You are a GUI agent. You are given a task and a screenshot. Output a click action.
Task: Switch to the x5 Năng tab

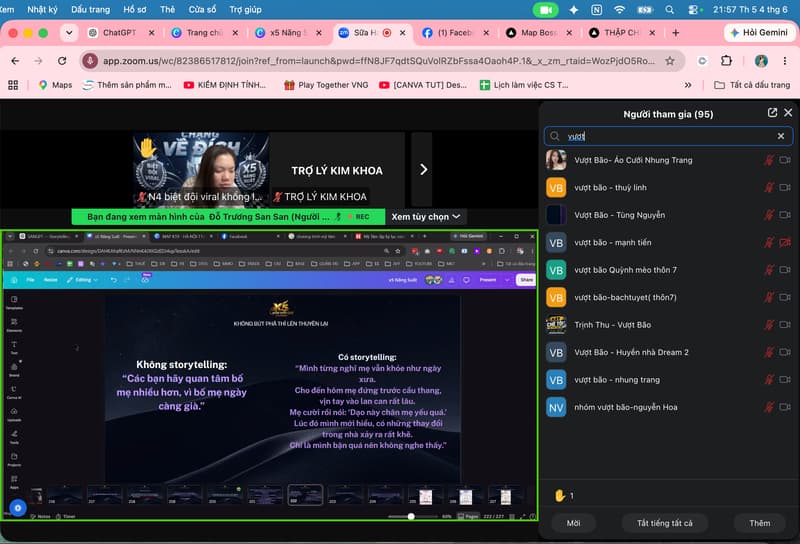point(288,33)
